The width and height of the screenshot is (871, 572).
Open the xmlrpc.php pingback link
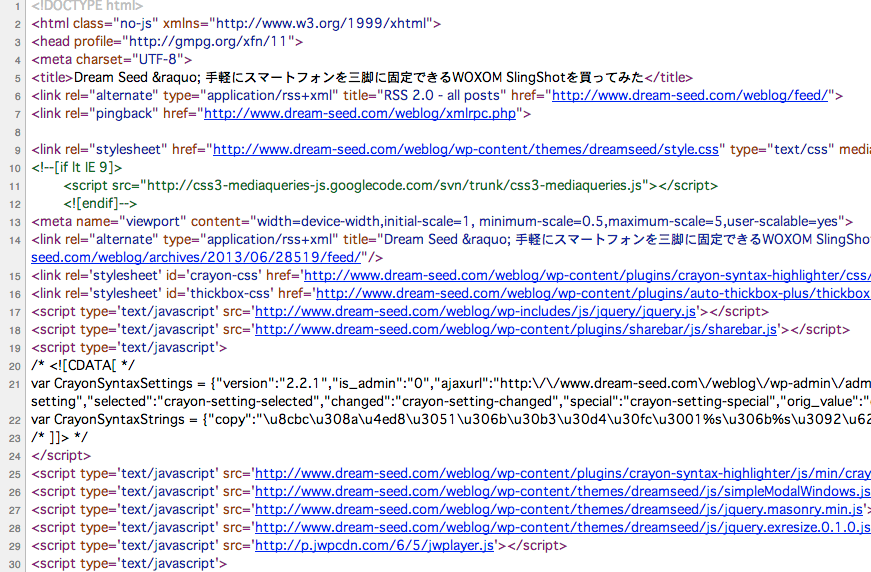pos(360,113)
